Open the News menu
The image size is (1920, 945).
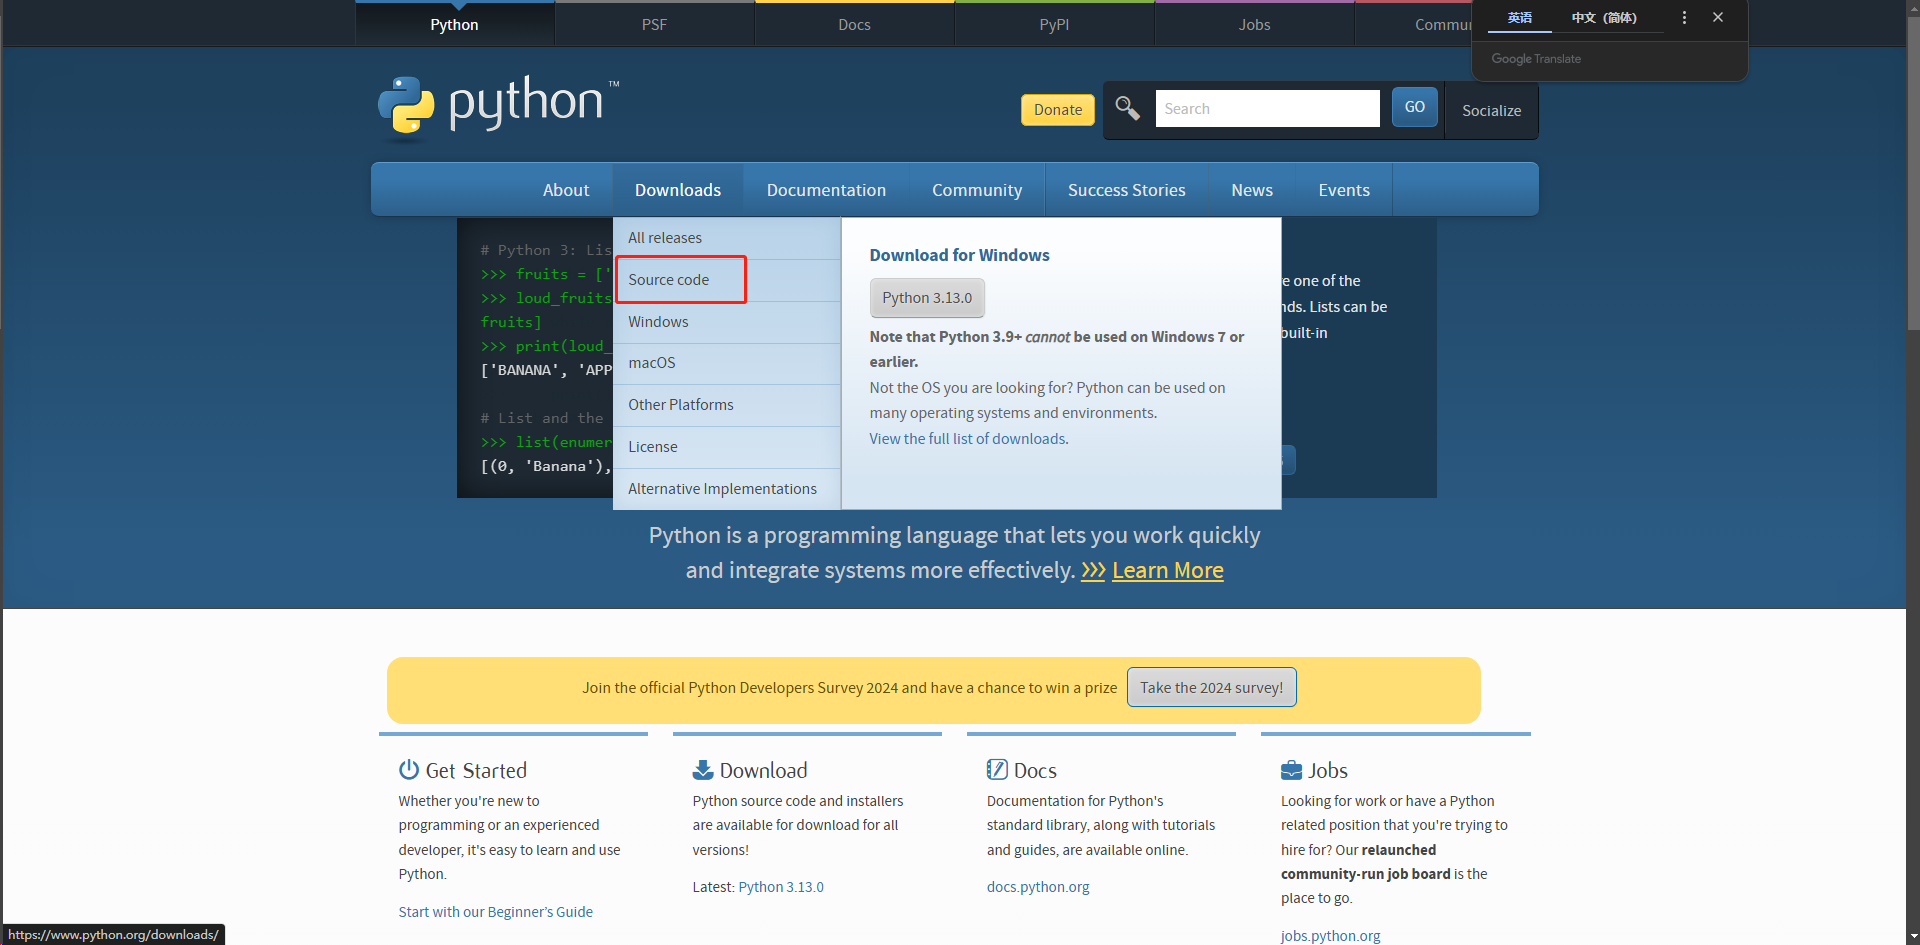click(1252, 190)
